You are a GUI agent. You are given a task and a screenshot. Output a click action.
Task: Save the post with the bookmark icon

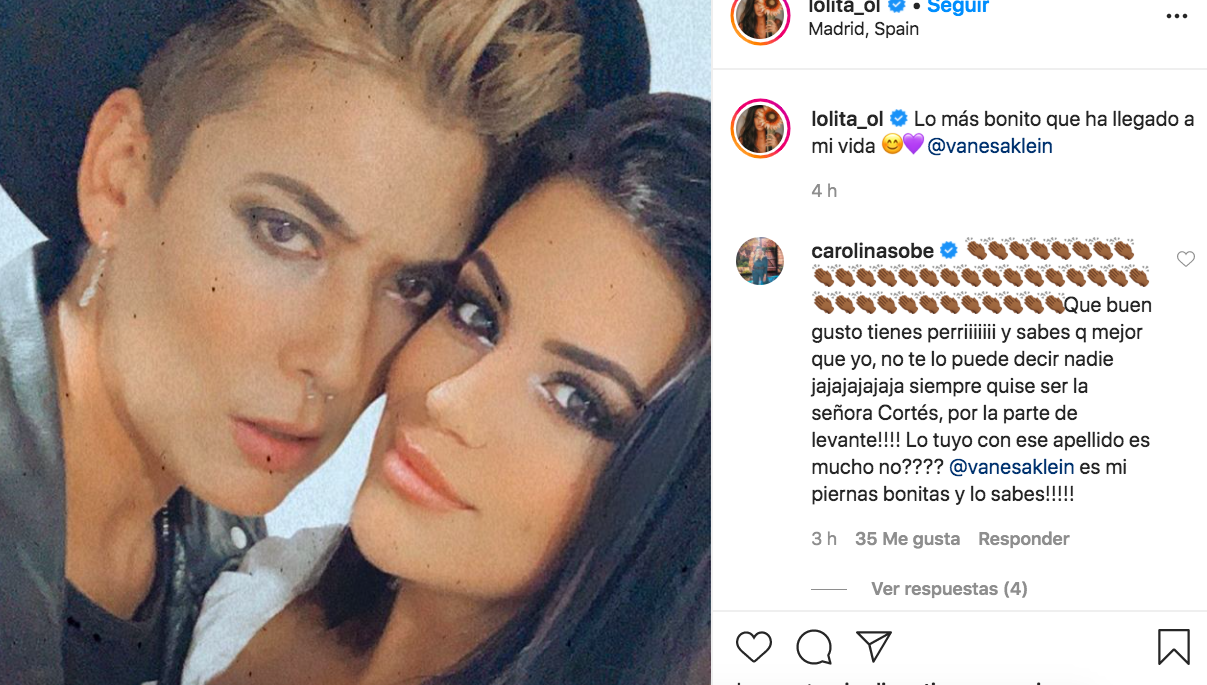pyautogui.click(x=1174, y=647)
